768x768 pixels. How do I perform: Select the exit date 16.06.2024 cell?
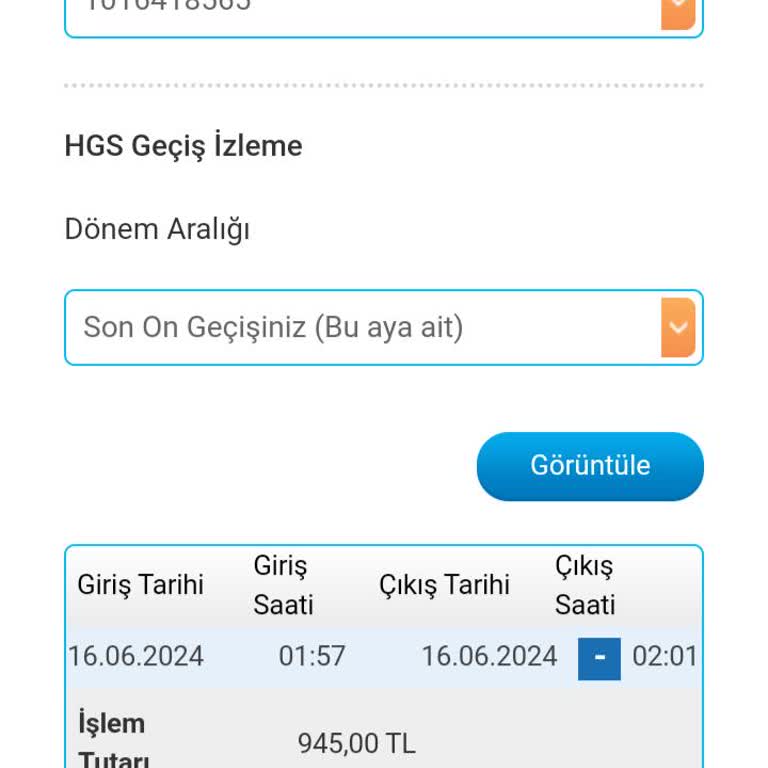[x=489, y=657]
